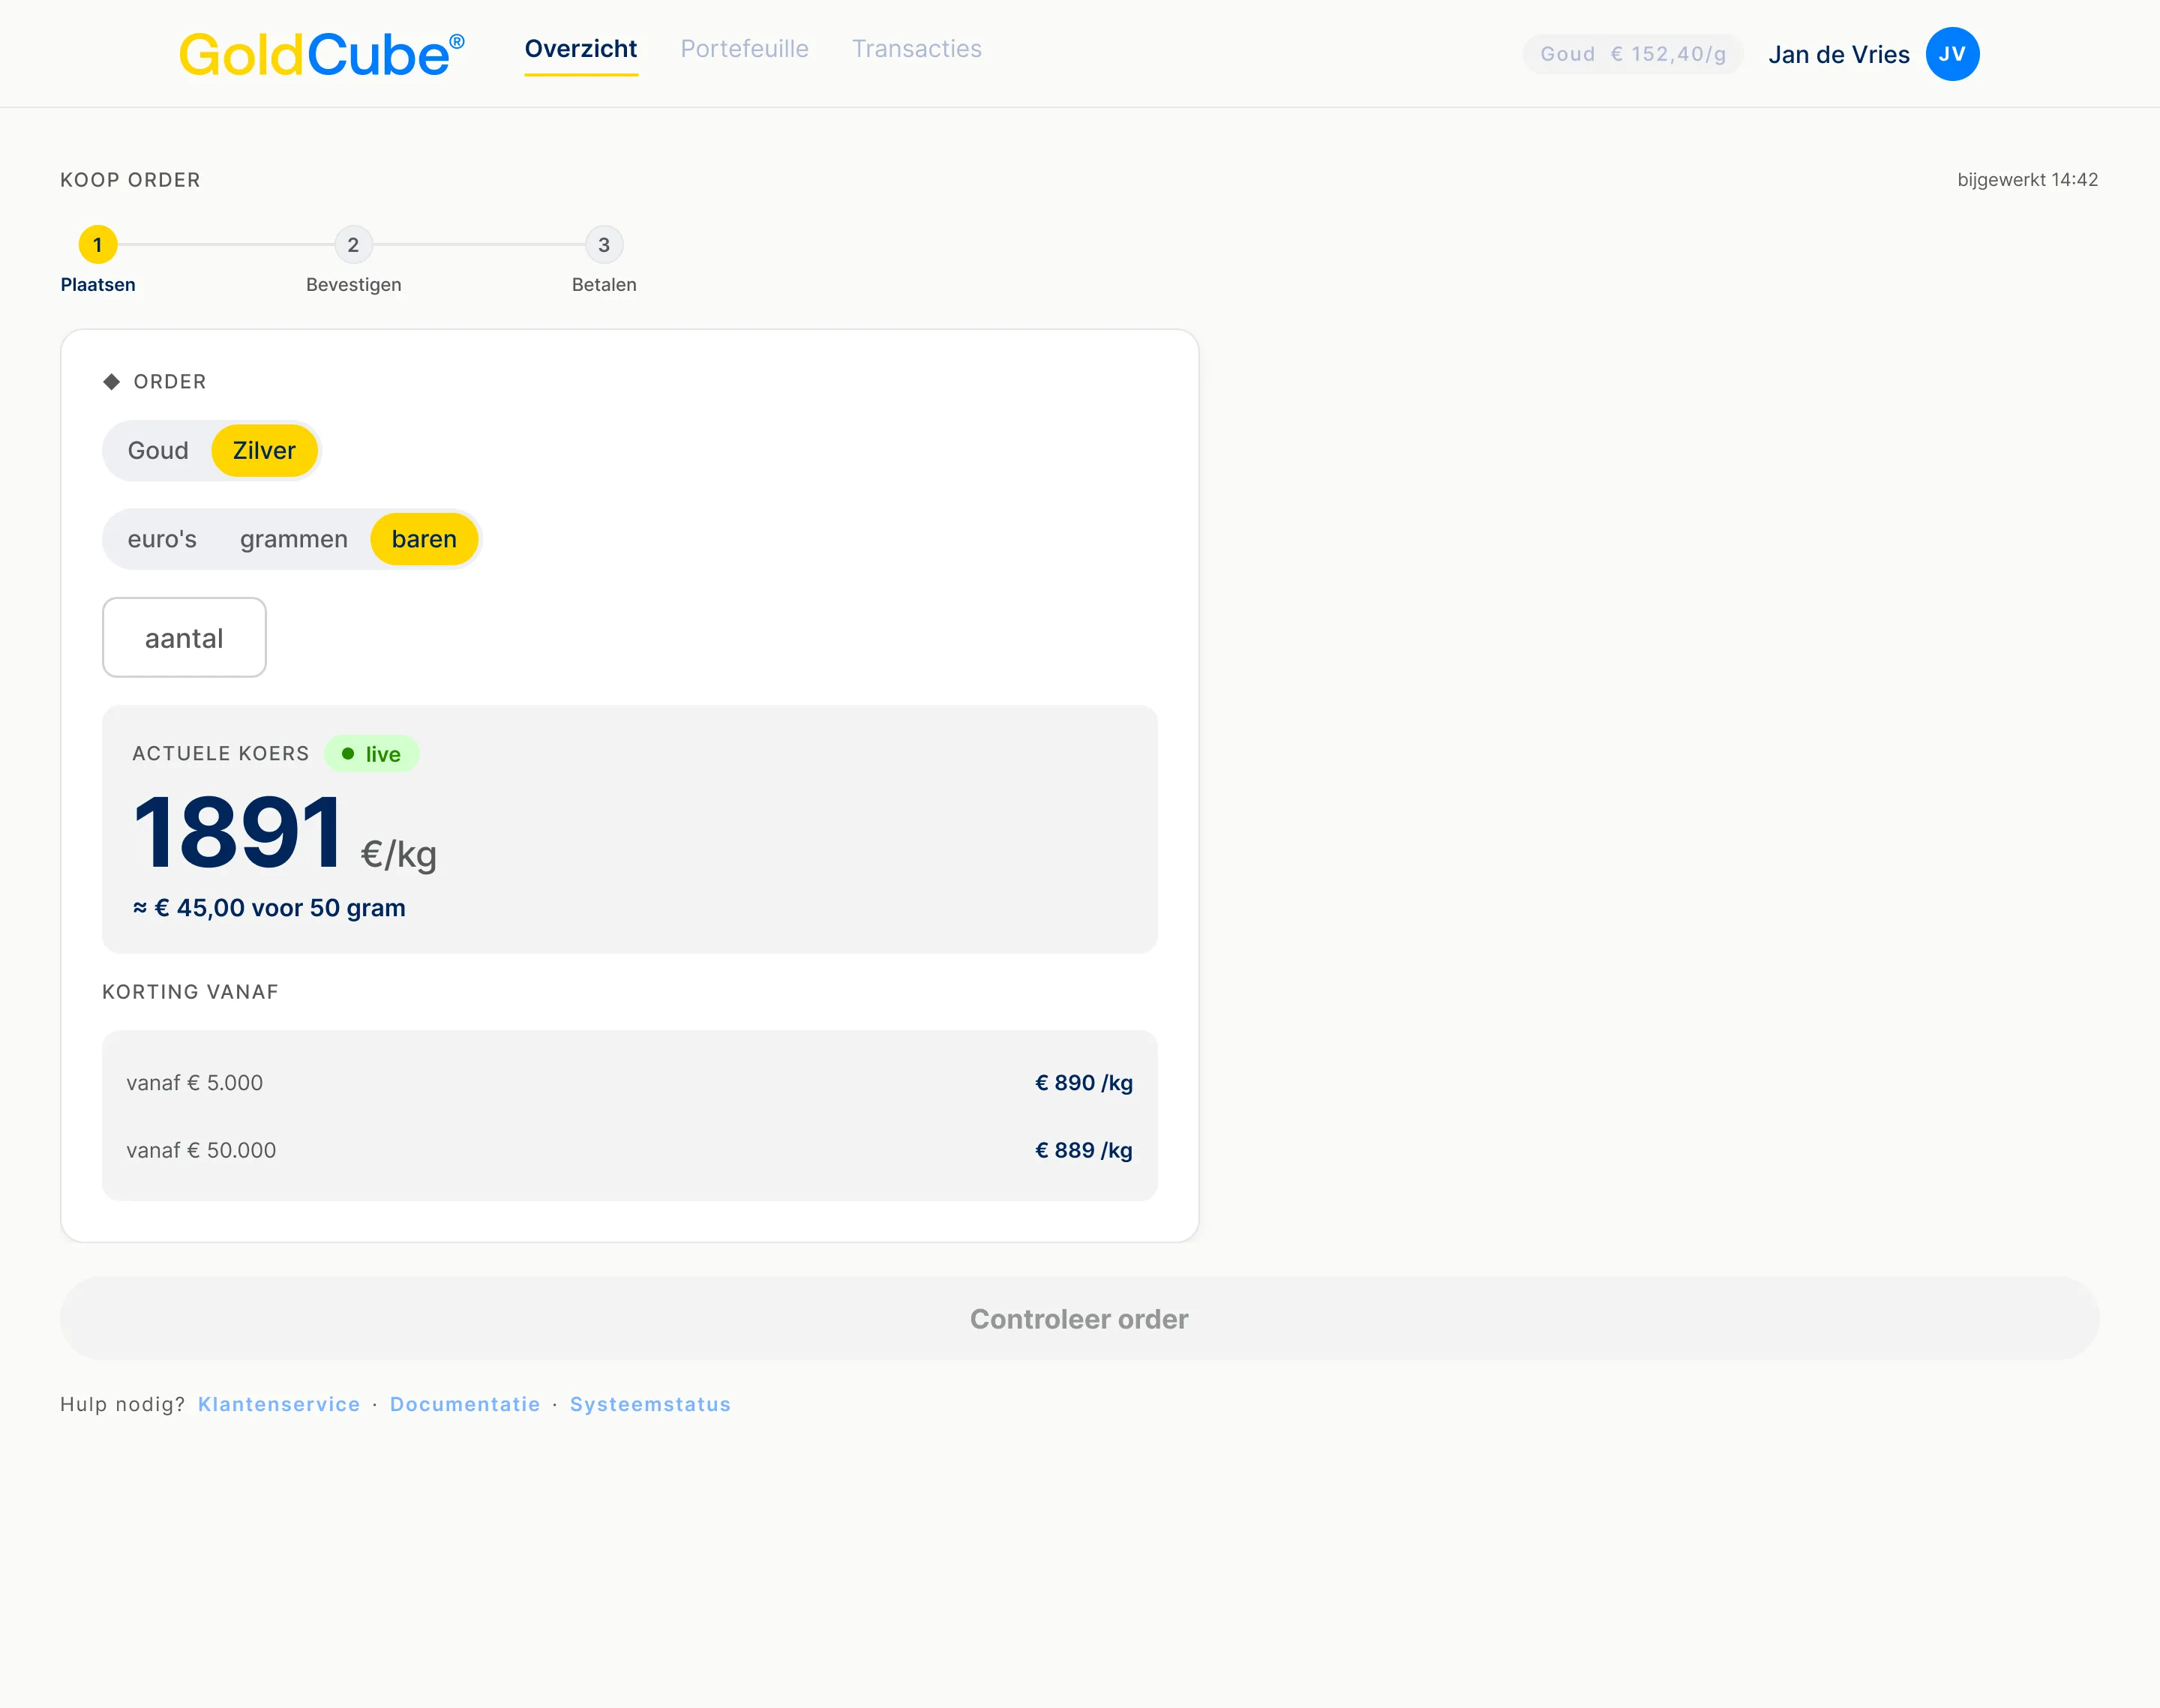Open the Systeemstatus link
Screen dimensions: 2160x1708
pyautogui.click(x=651, y=1404)
